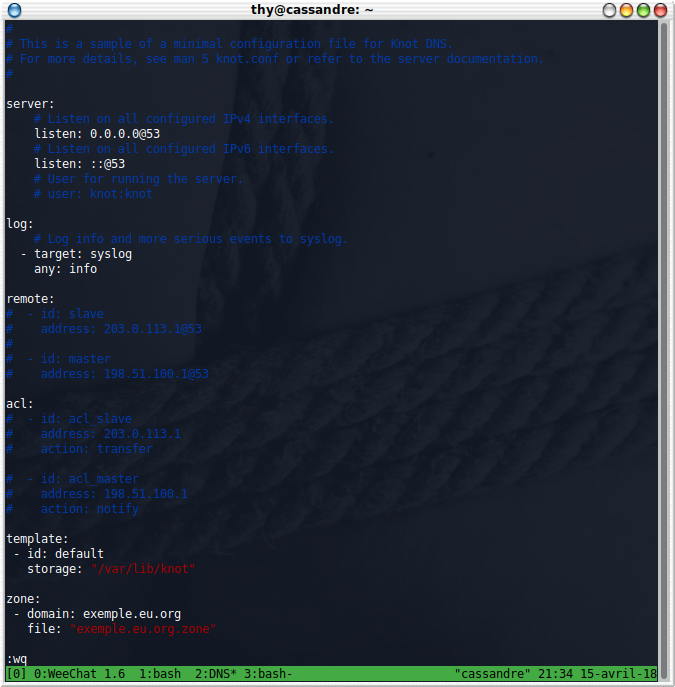Click the 21:34 clock in status bar
Image resolution: width=675 pixels, height=687 pixels.
click(x=555, y=673)
